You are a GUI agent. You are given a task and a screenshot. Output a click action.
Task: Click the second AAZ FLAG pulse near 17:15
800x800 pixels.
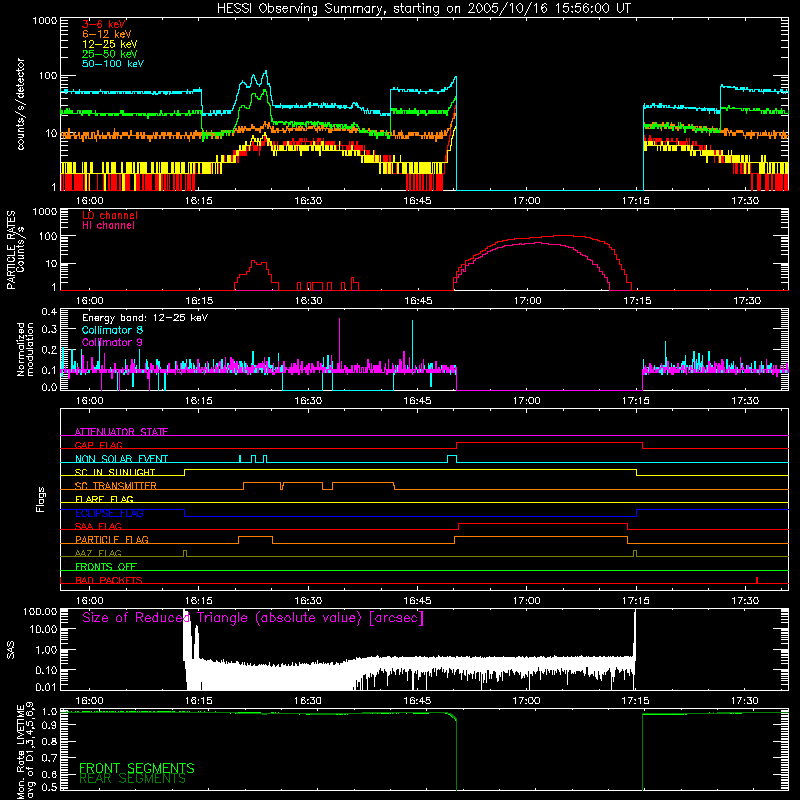(x=635, y=554)
